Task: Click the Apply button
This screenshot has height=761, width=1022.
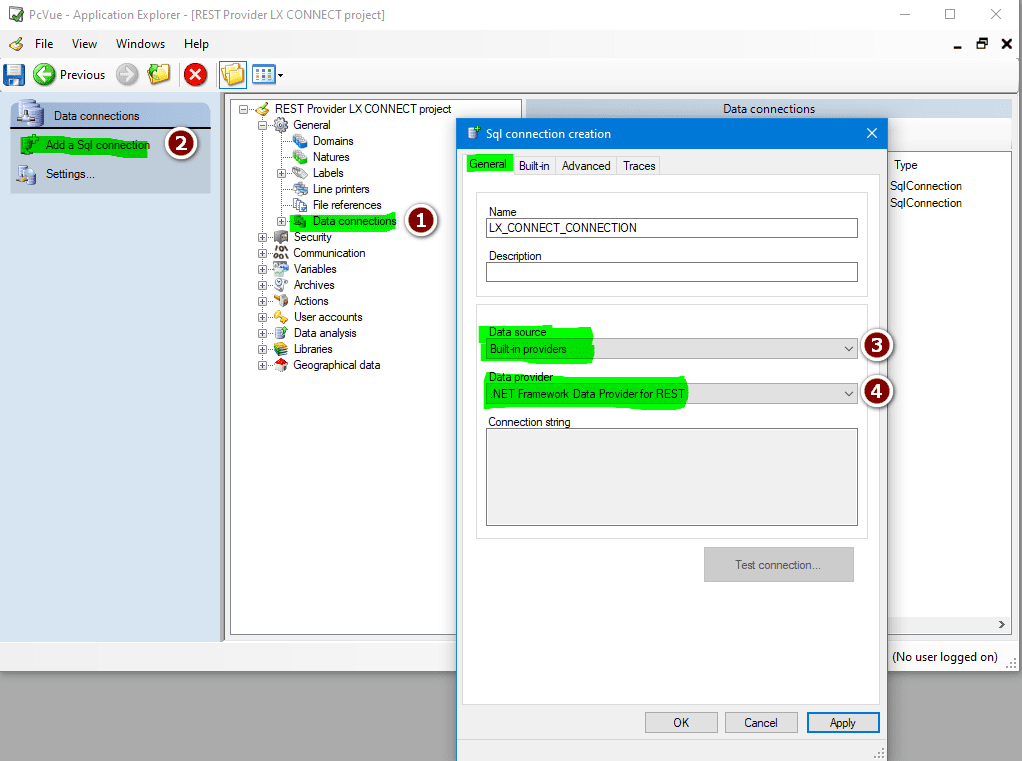Action: click(x=843, y=723)
